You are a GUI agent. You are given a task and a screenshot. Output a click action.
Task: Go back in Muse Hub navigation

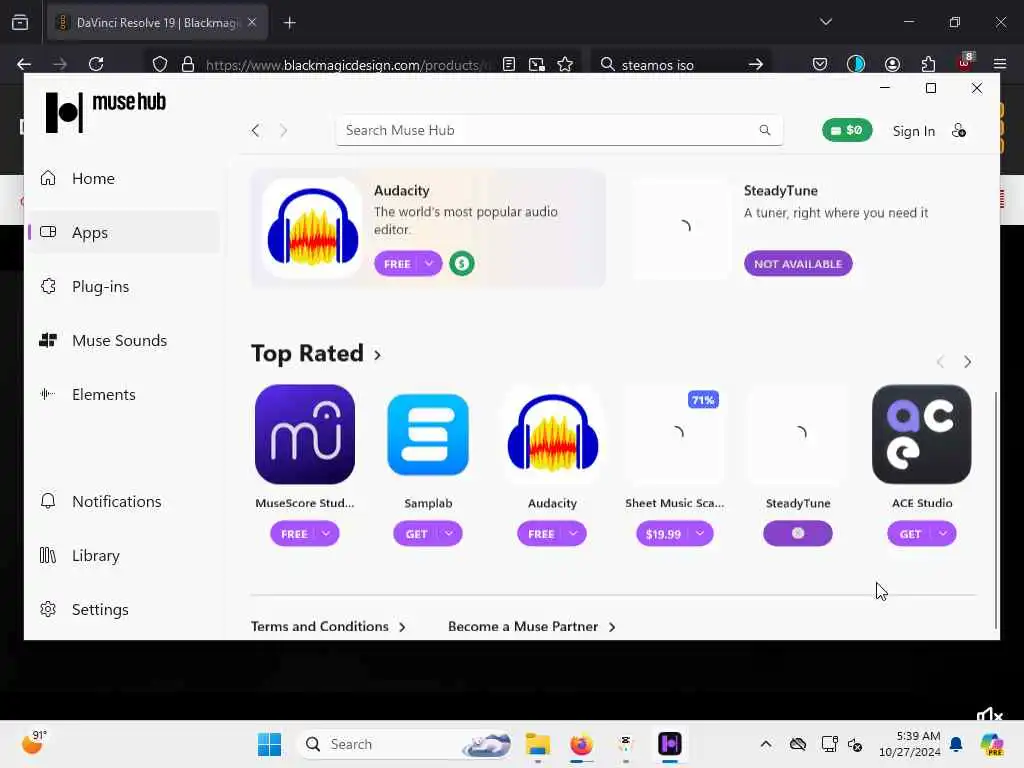(255, 131)
